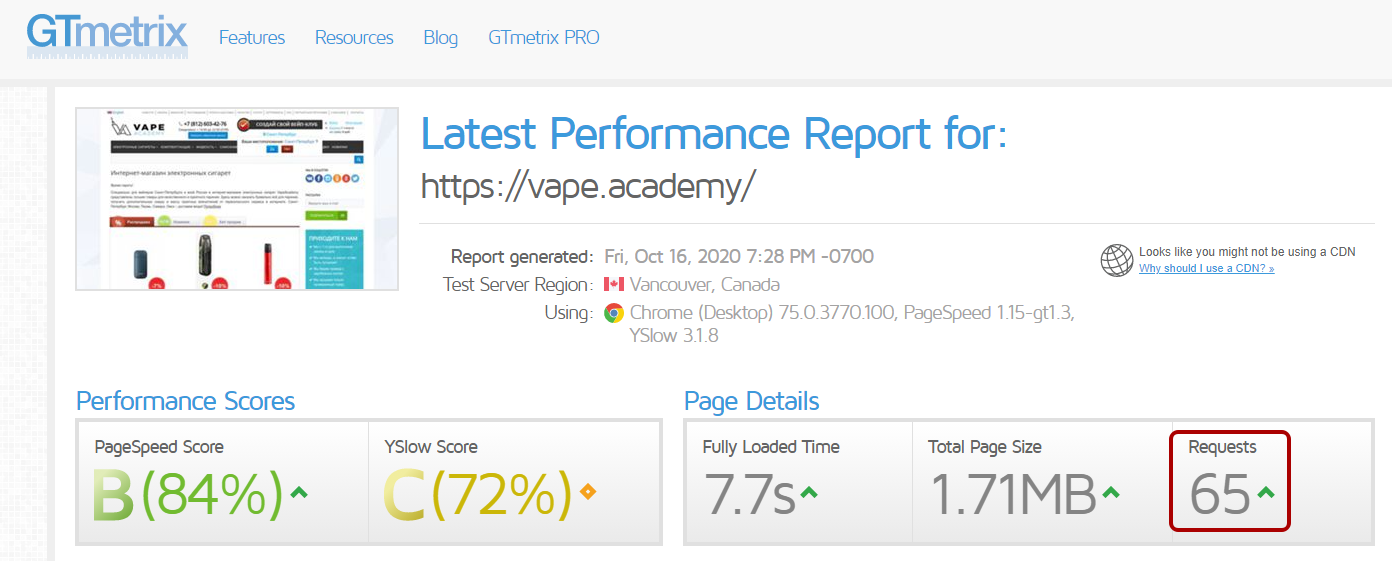This screenshot has width=1392, height=561.
Task: Click orange diamond beside YSlow Score
Action: pos(587,491)
